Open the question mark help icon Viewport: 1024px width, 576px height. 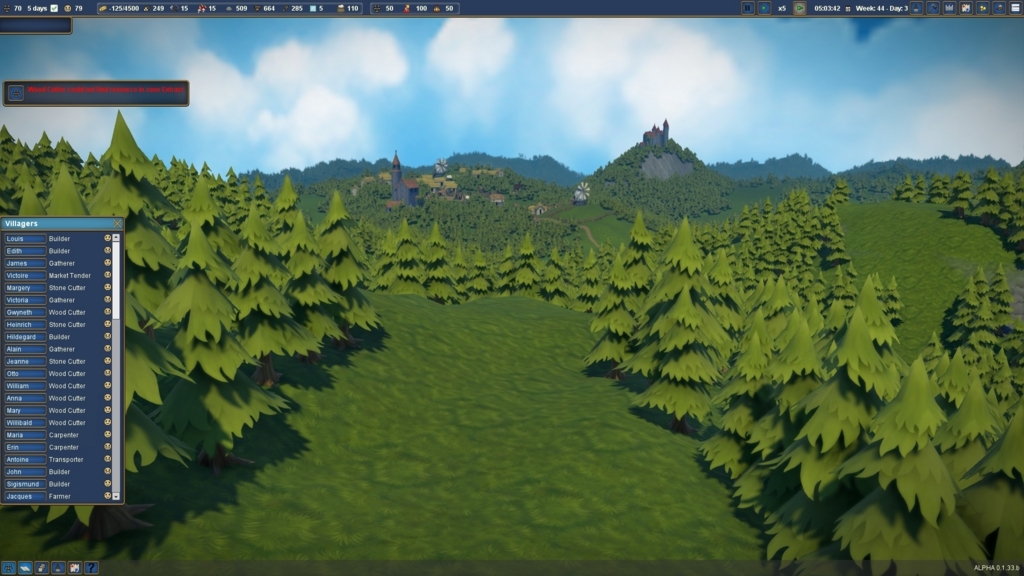click(91, 568)
